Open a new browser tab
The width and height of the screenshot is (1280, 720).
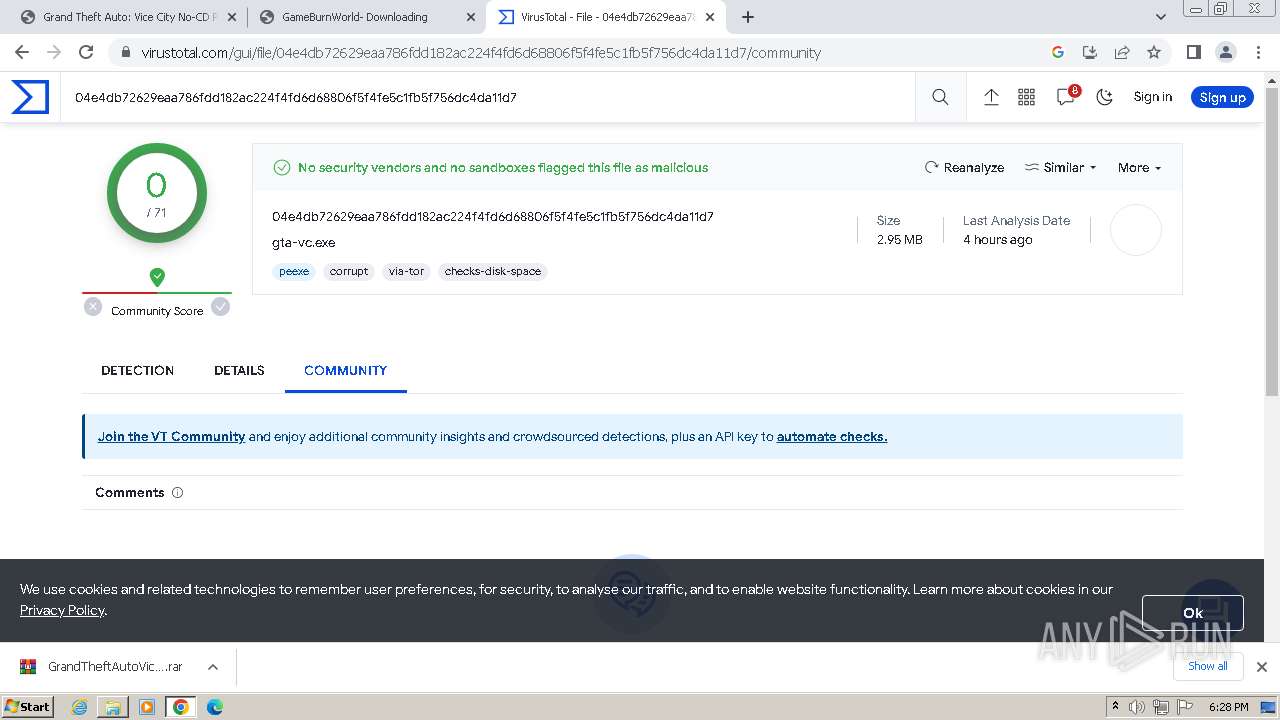tap(748, 17)
